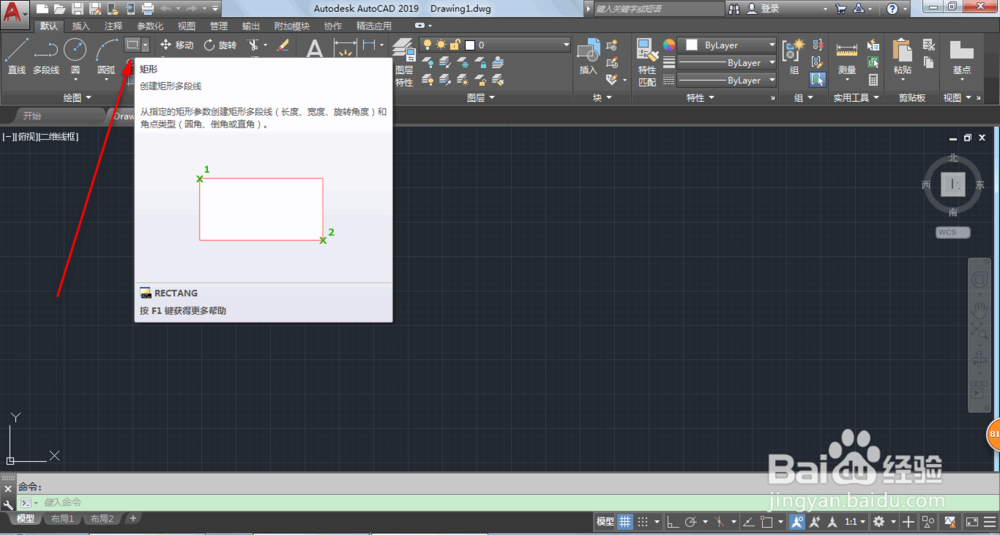Screen dimensions: 1000x535
Task: Toggle object snap square icon in status bar
Action: pos(767,522)
